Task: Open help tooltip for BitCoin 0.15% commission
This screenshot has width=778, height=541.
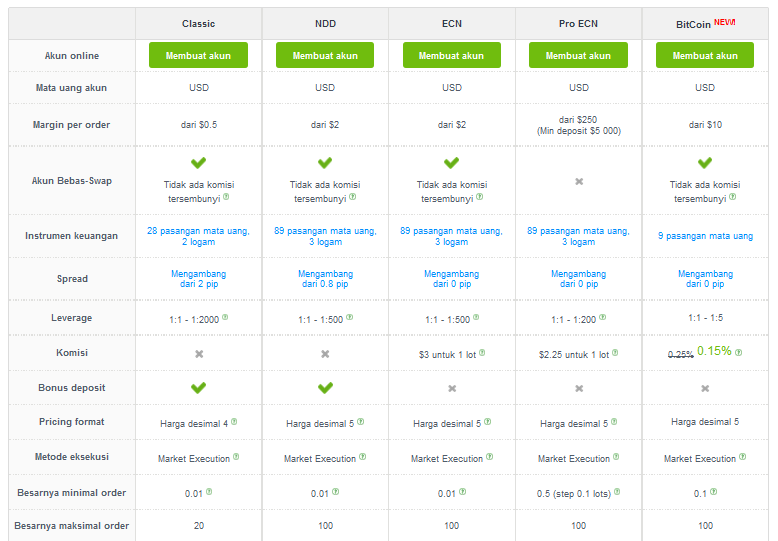Action: point(739,352)
